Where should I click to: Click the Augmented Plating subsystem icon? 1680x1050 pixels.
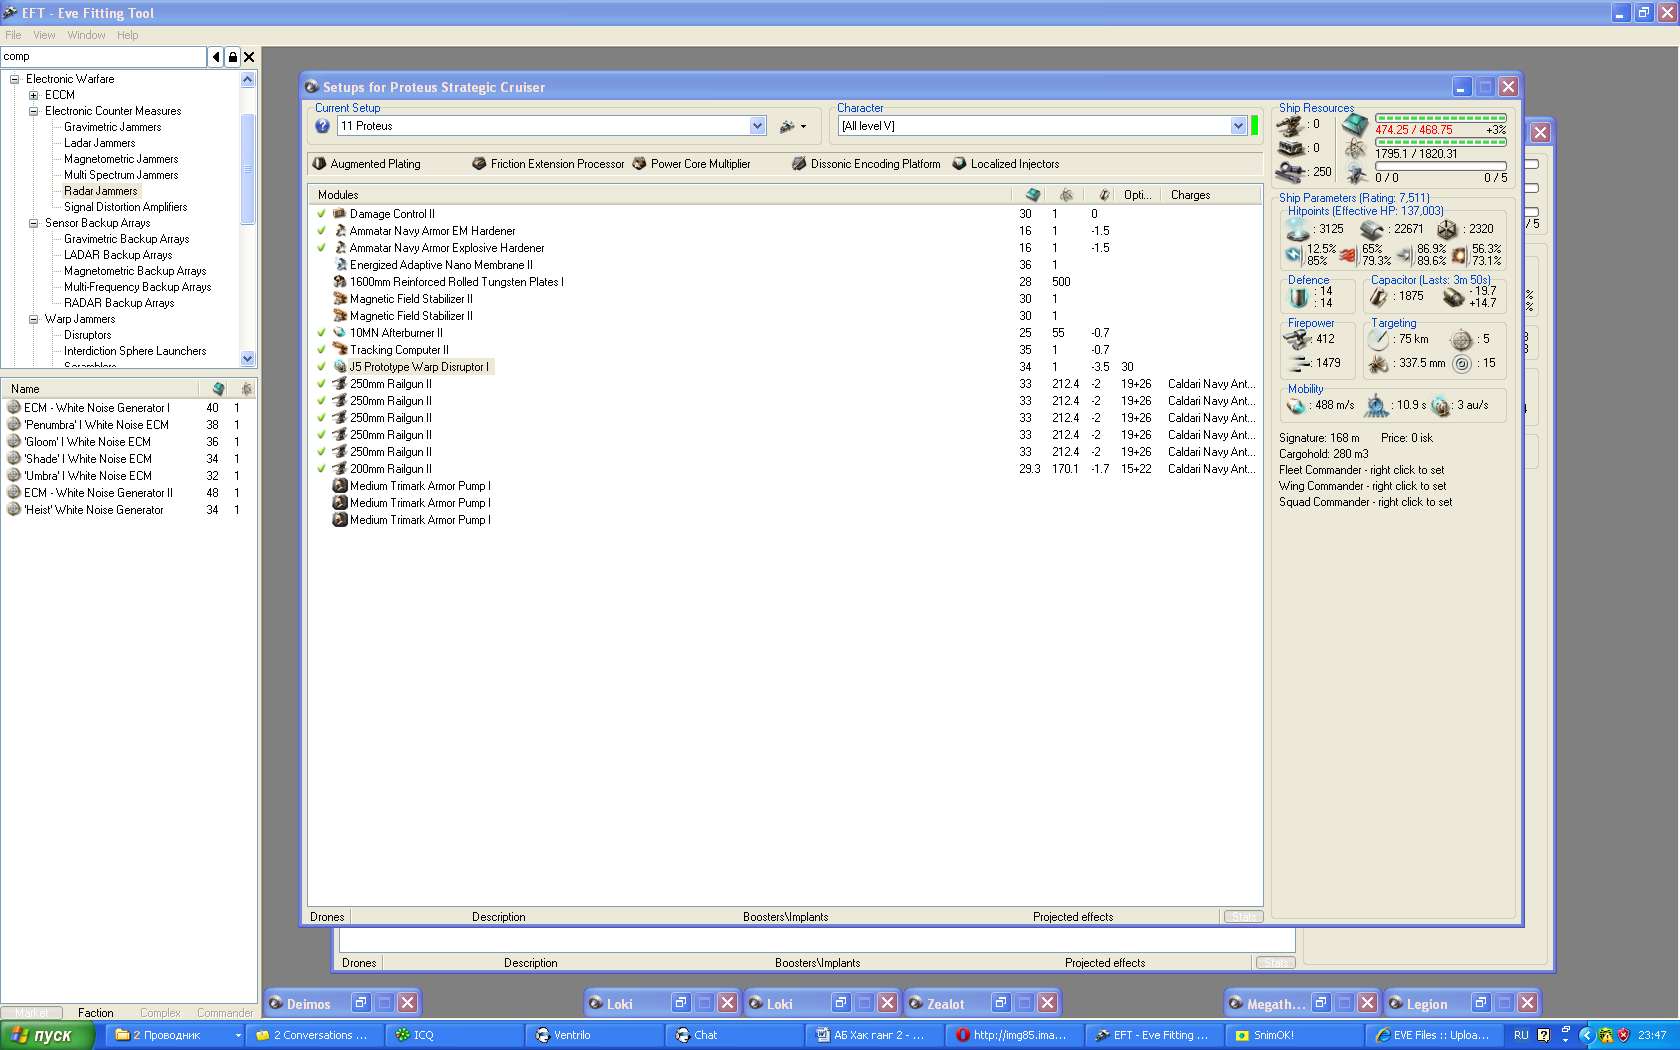(x=319, y=164)
